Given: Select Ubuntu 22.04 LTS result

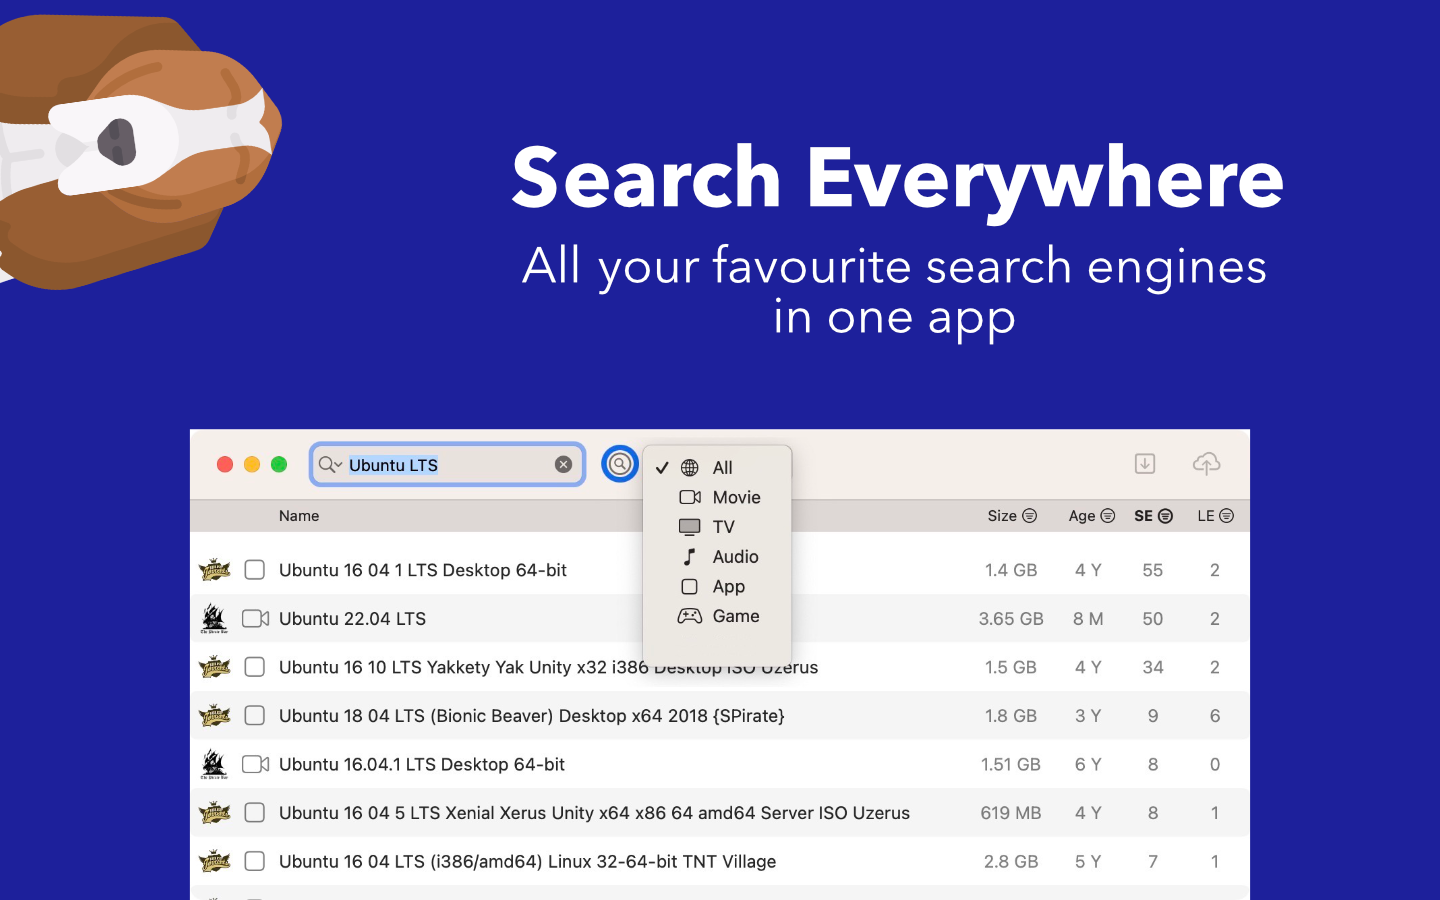Looking at the screenshot, I should point(720,619).
